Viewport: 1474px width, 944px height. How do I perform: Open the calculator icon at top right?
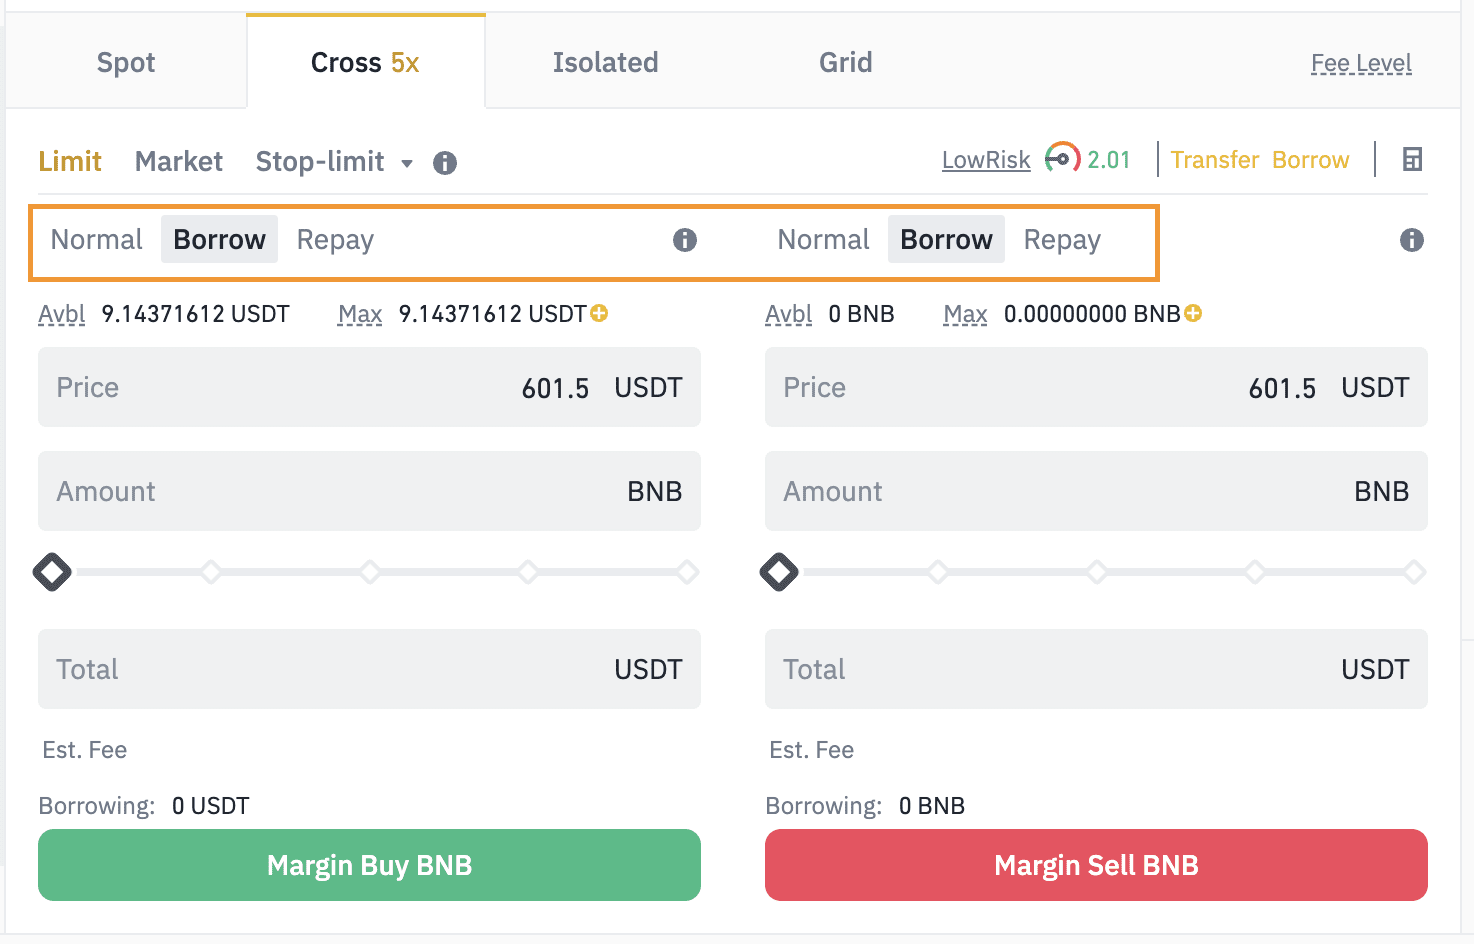(1412, 159)
